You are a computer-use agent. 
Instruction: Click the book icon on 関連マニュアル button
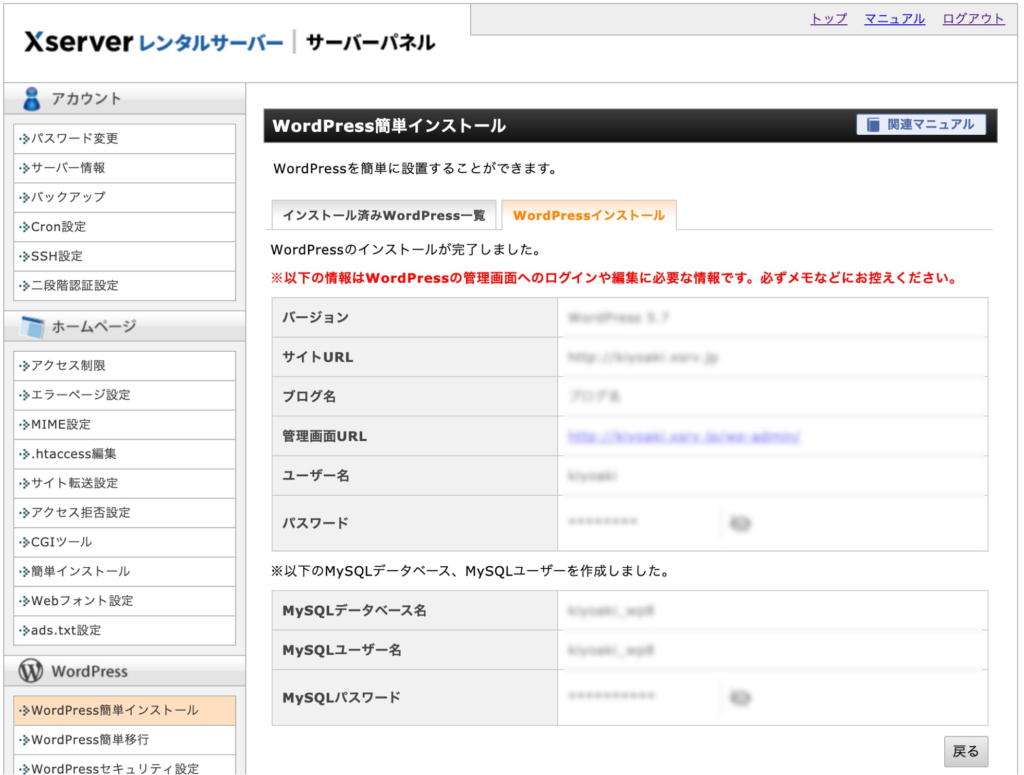tap(873, 125)
